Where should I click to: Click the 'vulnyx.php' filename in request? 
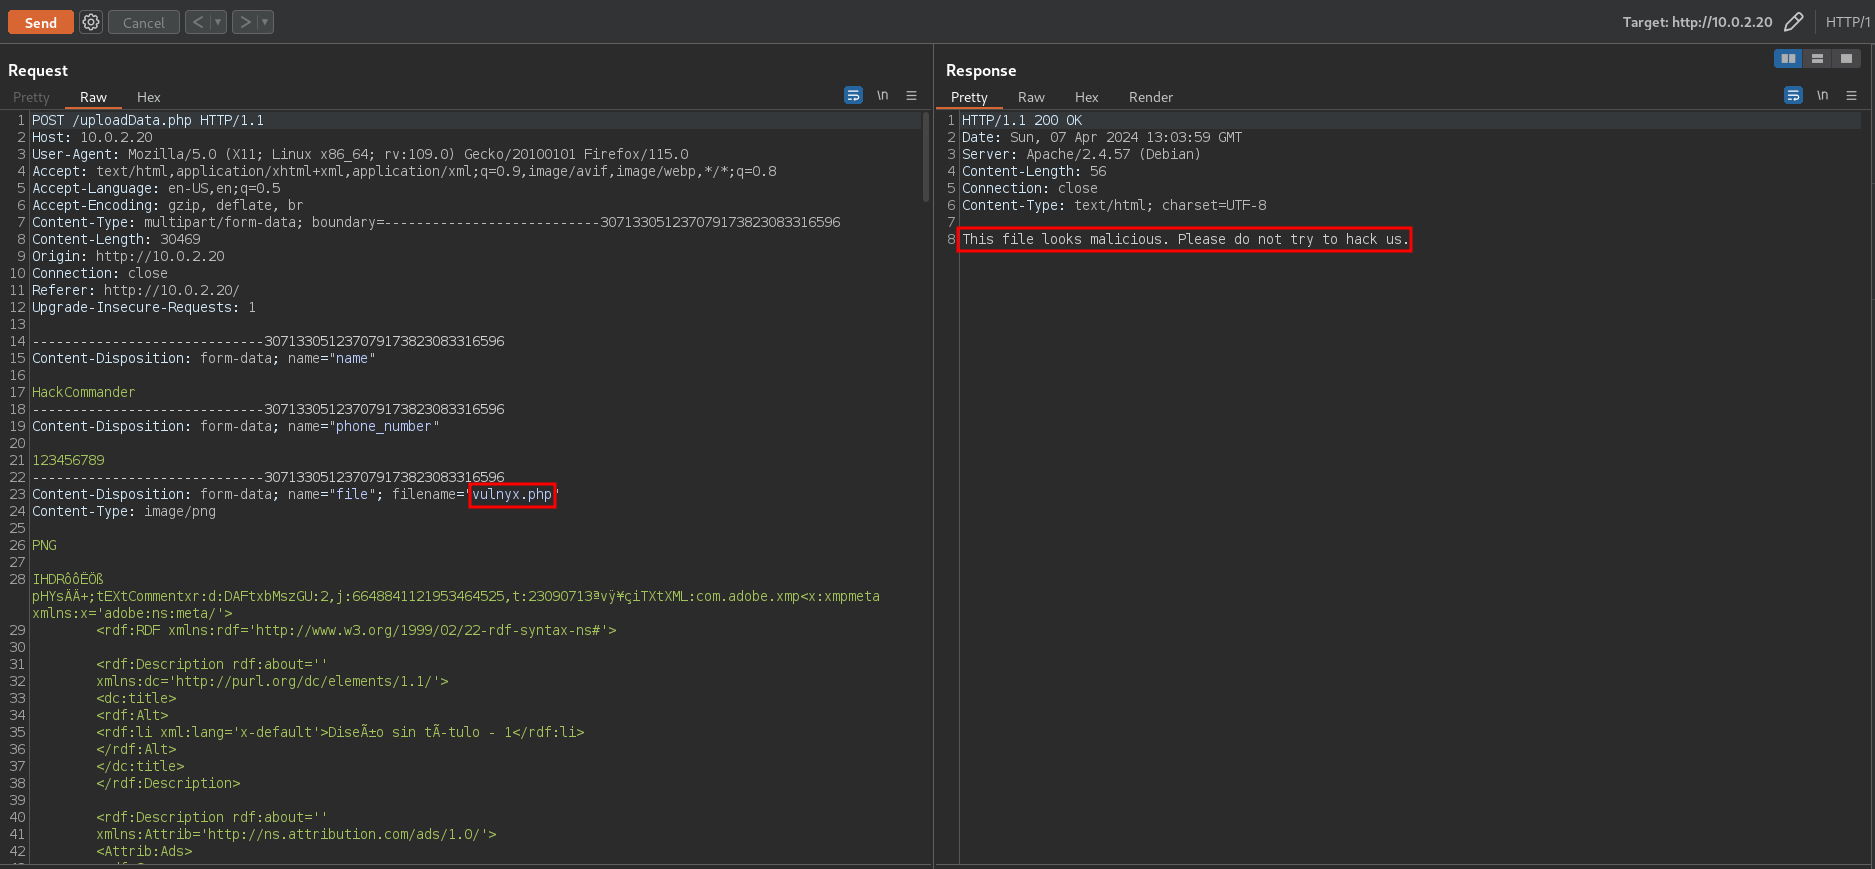(512, 494)
